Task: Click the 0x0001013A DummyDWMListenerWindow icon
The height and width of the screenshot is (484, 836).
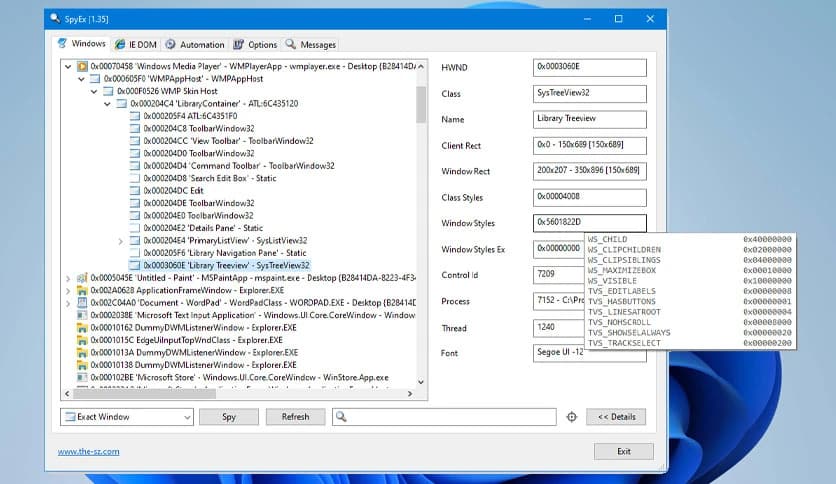Action: tap(82, 353)
